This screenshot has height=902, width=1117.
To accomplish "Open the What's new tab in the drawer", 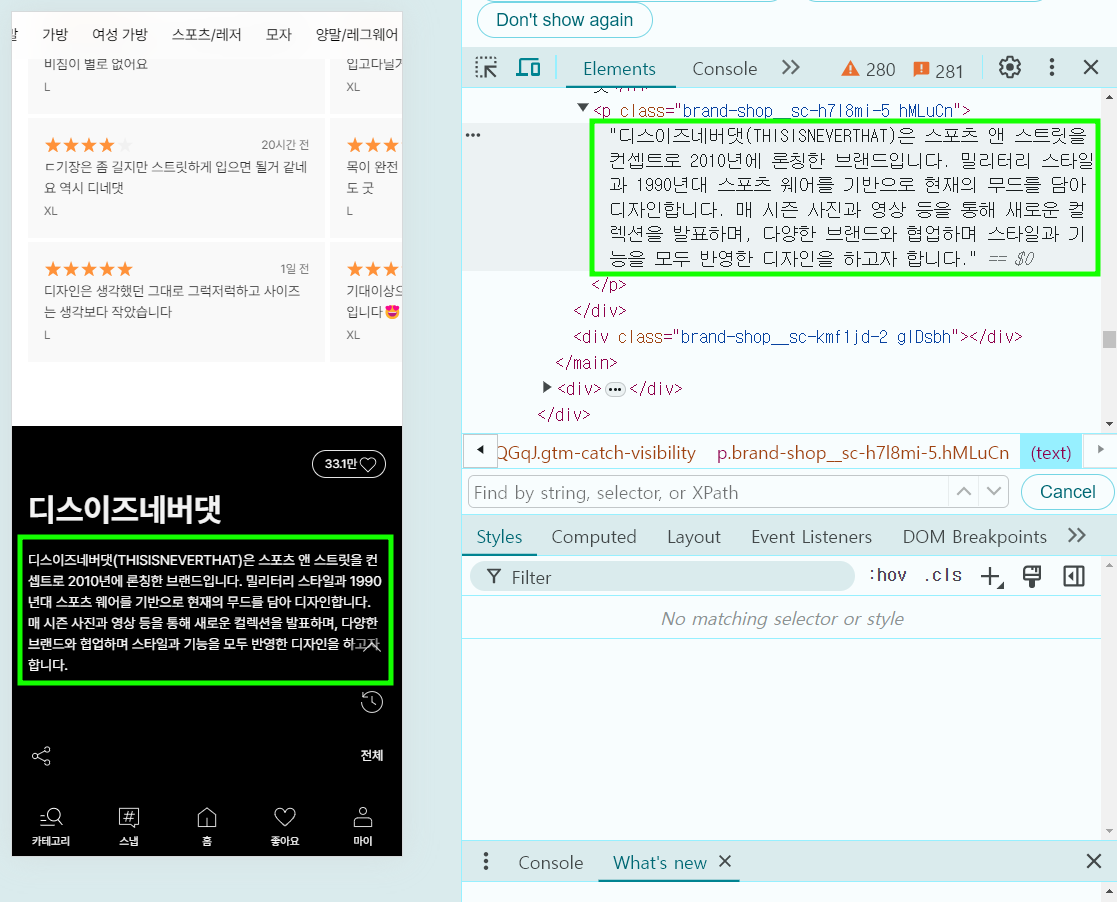I will [658, 862].
